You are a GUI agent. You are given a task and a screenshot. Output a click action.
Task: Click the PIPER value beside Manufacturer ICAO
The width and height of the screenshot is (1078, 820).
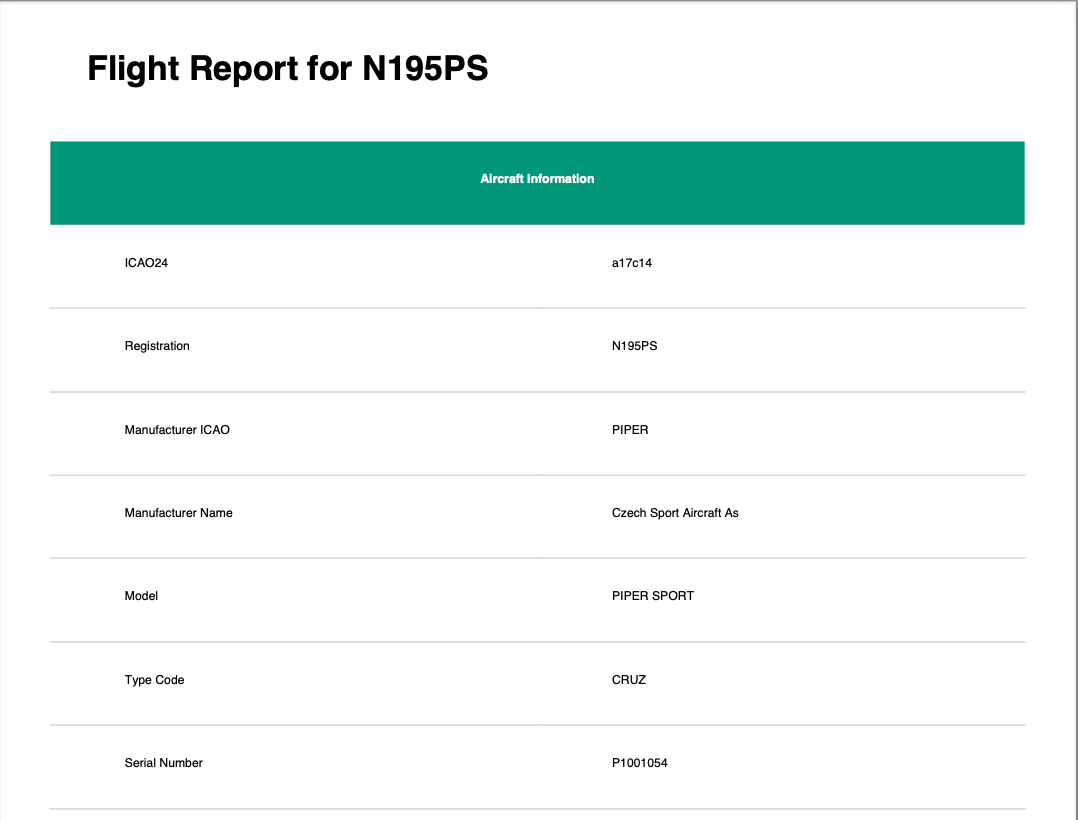[630, 430]
